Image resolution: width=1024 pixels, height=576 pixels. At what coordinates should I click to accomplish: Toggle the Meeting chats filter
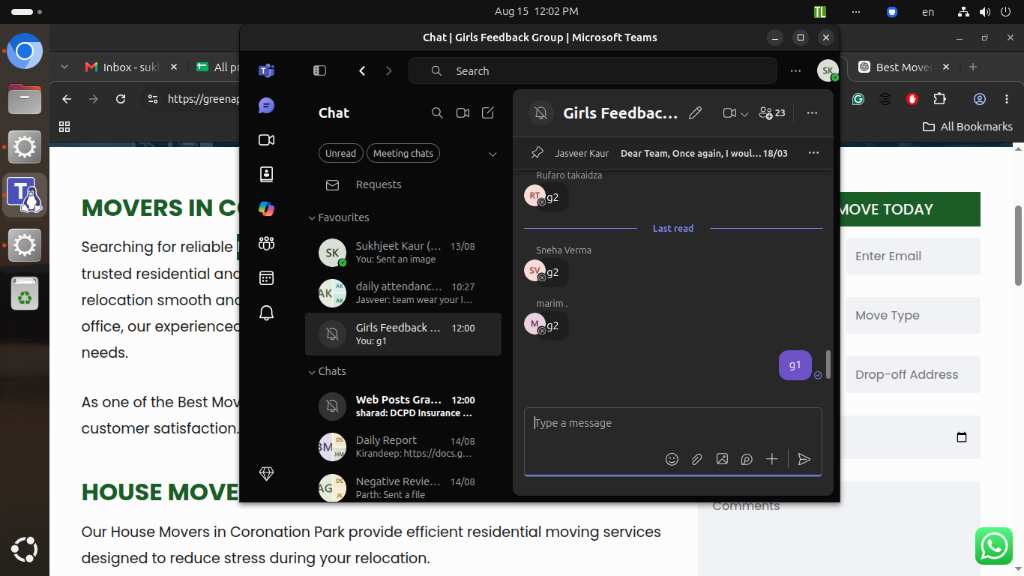[x=403, y=153]
